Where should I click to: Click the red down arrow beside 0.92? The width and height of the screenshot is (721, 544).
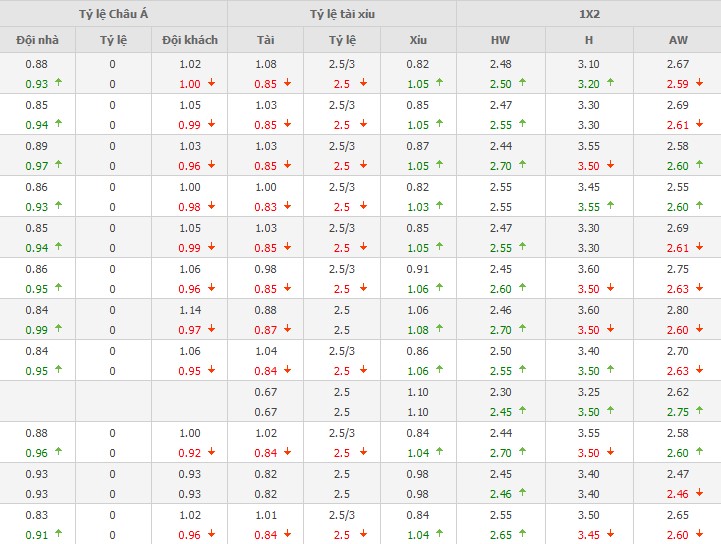[x=211, y=452]
